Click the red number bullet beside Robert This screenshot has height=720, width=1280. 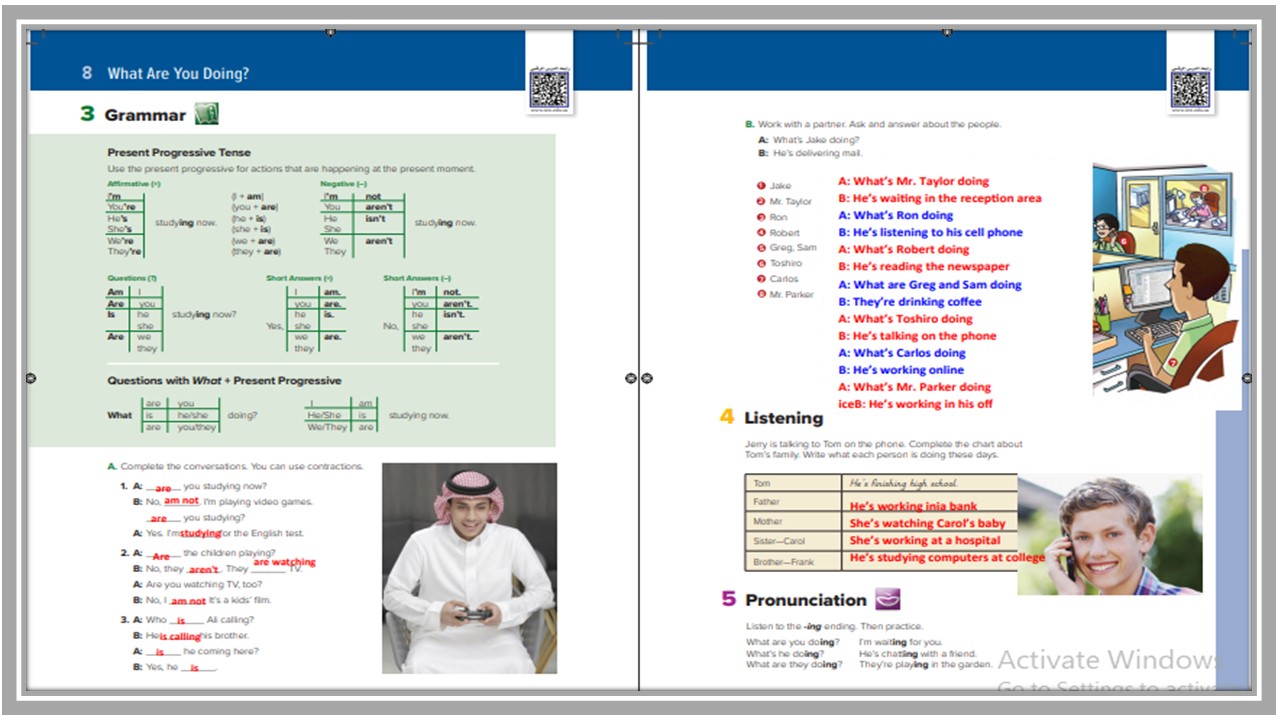pos(761,232)
